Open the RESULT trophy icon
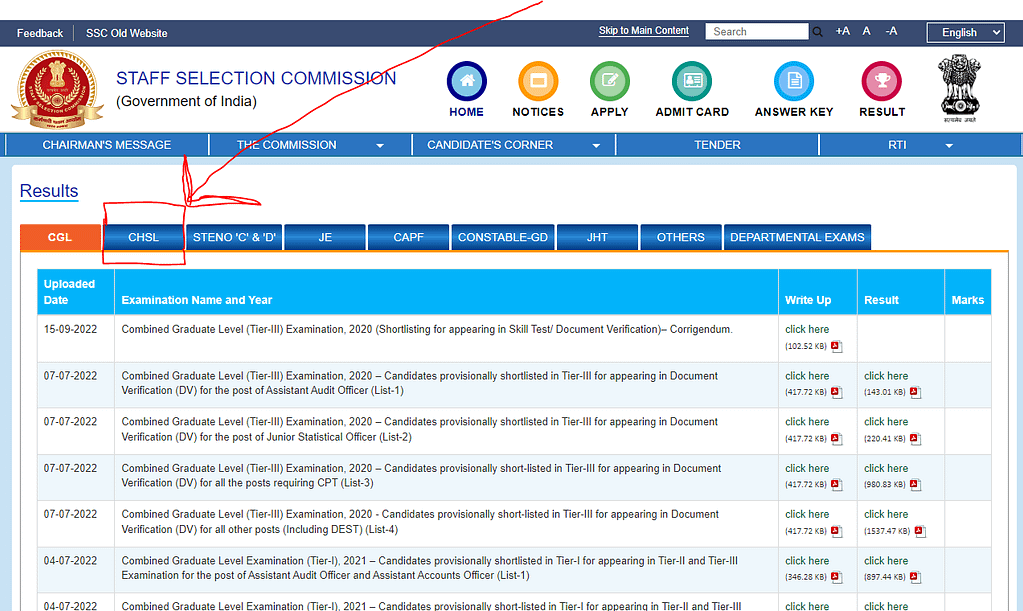The image size is (1023, 611). pos(881,82)
